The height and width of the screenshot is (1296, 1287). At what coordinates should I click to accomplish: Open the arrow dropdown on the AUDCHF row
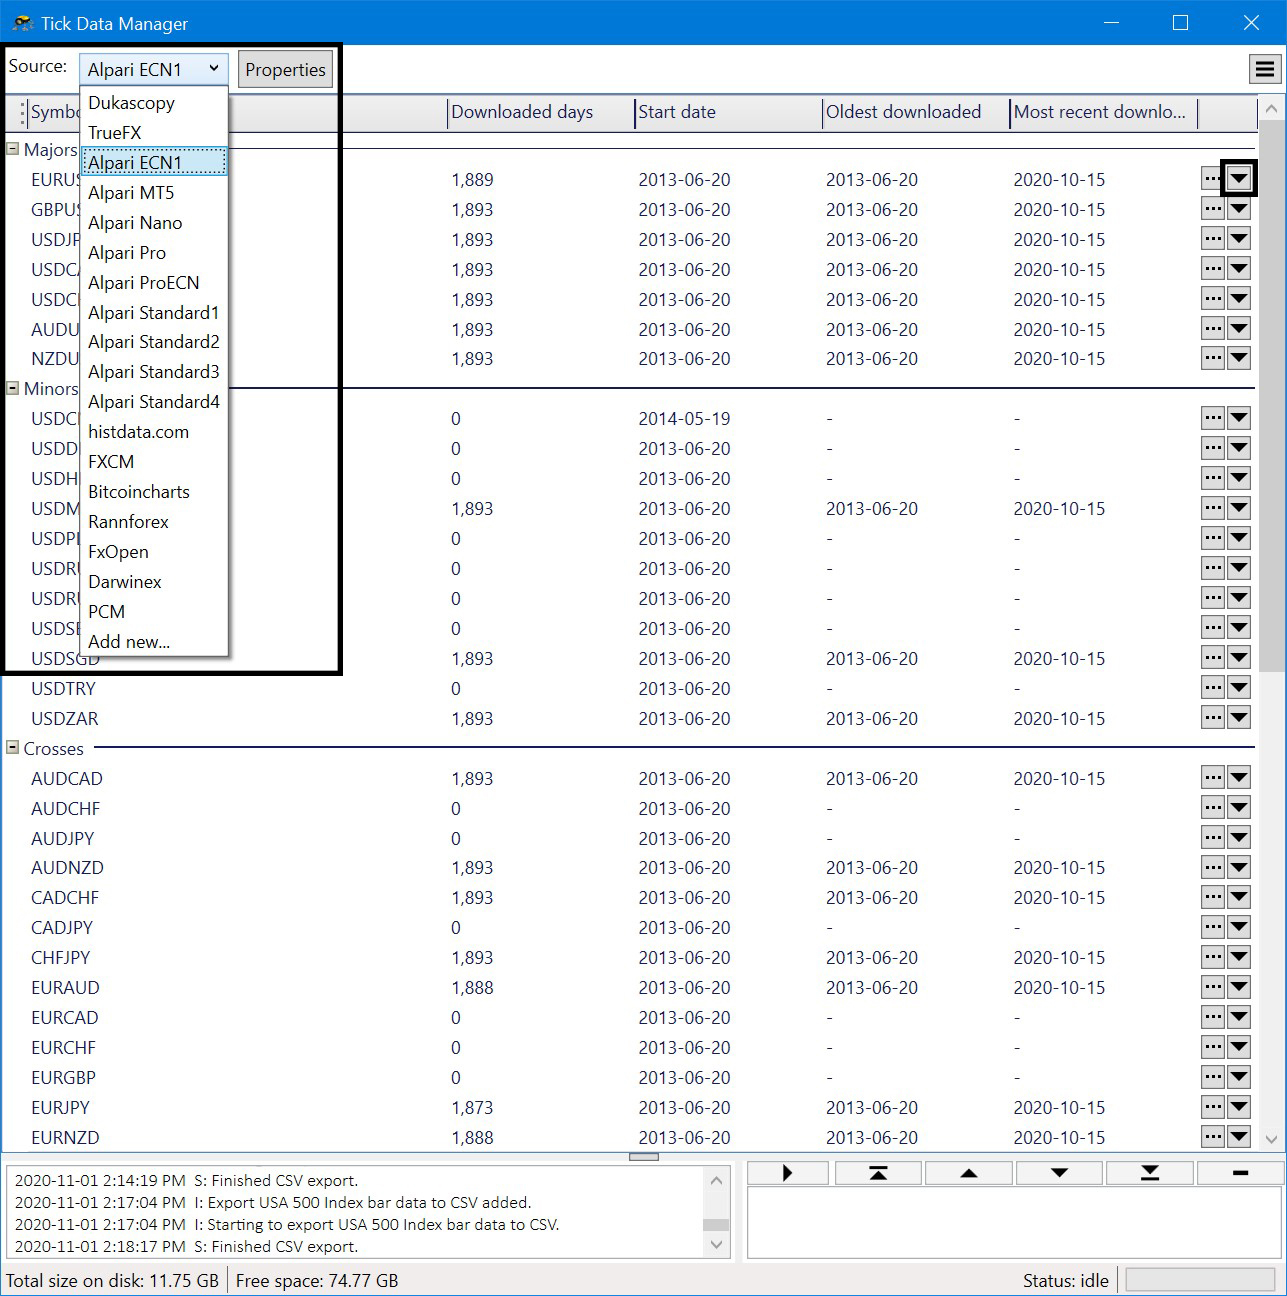coord(1239,808)
